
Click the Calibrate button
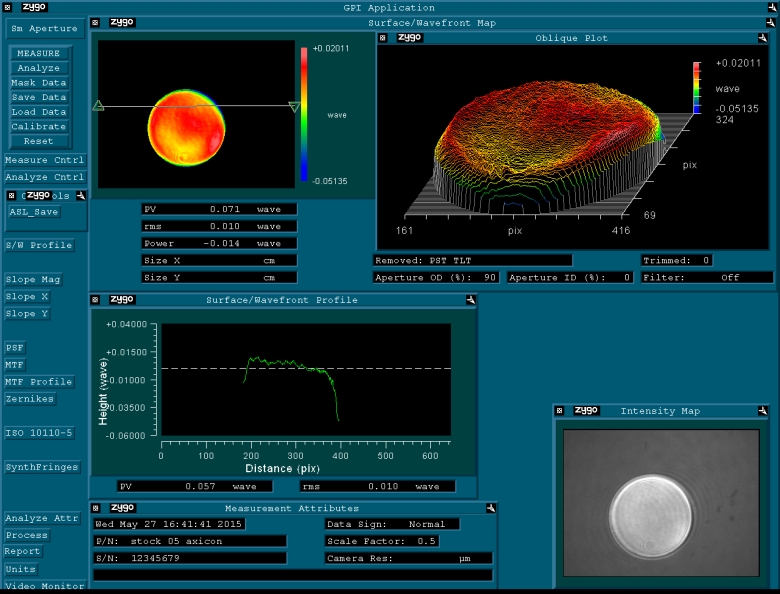39,127
